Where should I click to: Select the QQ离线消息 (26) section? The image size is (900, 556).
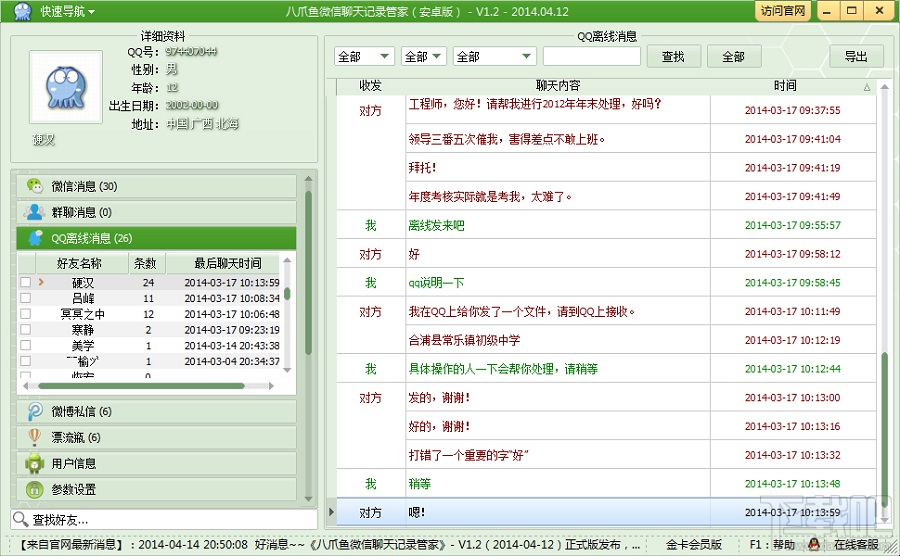click(156, 238)
